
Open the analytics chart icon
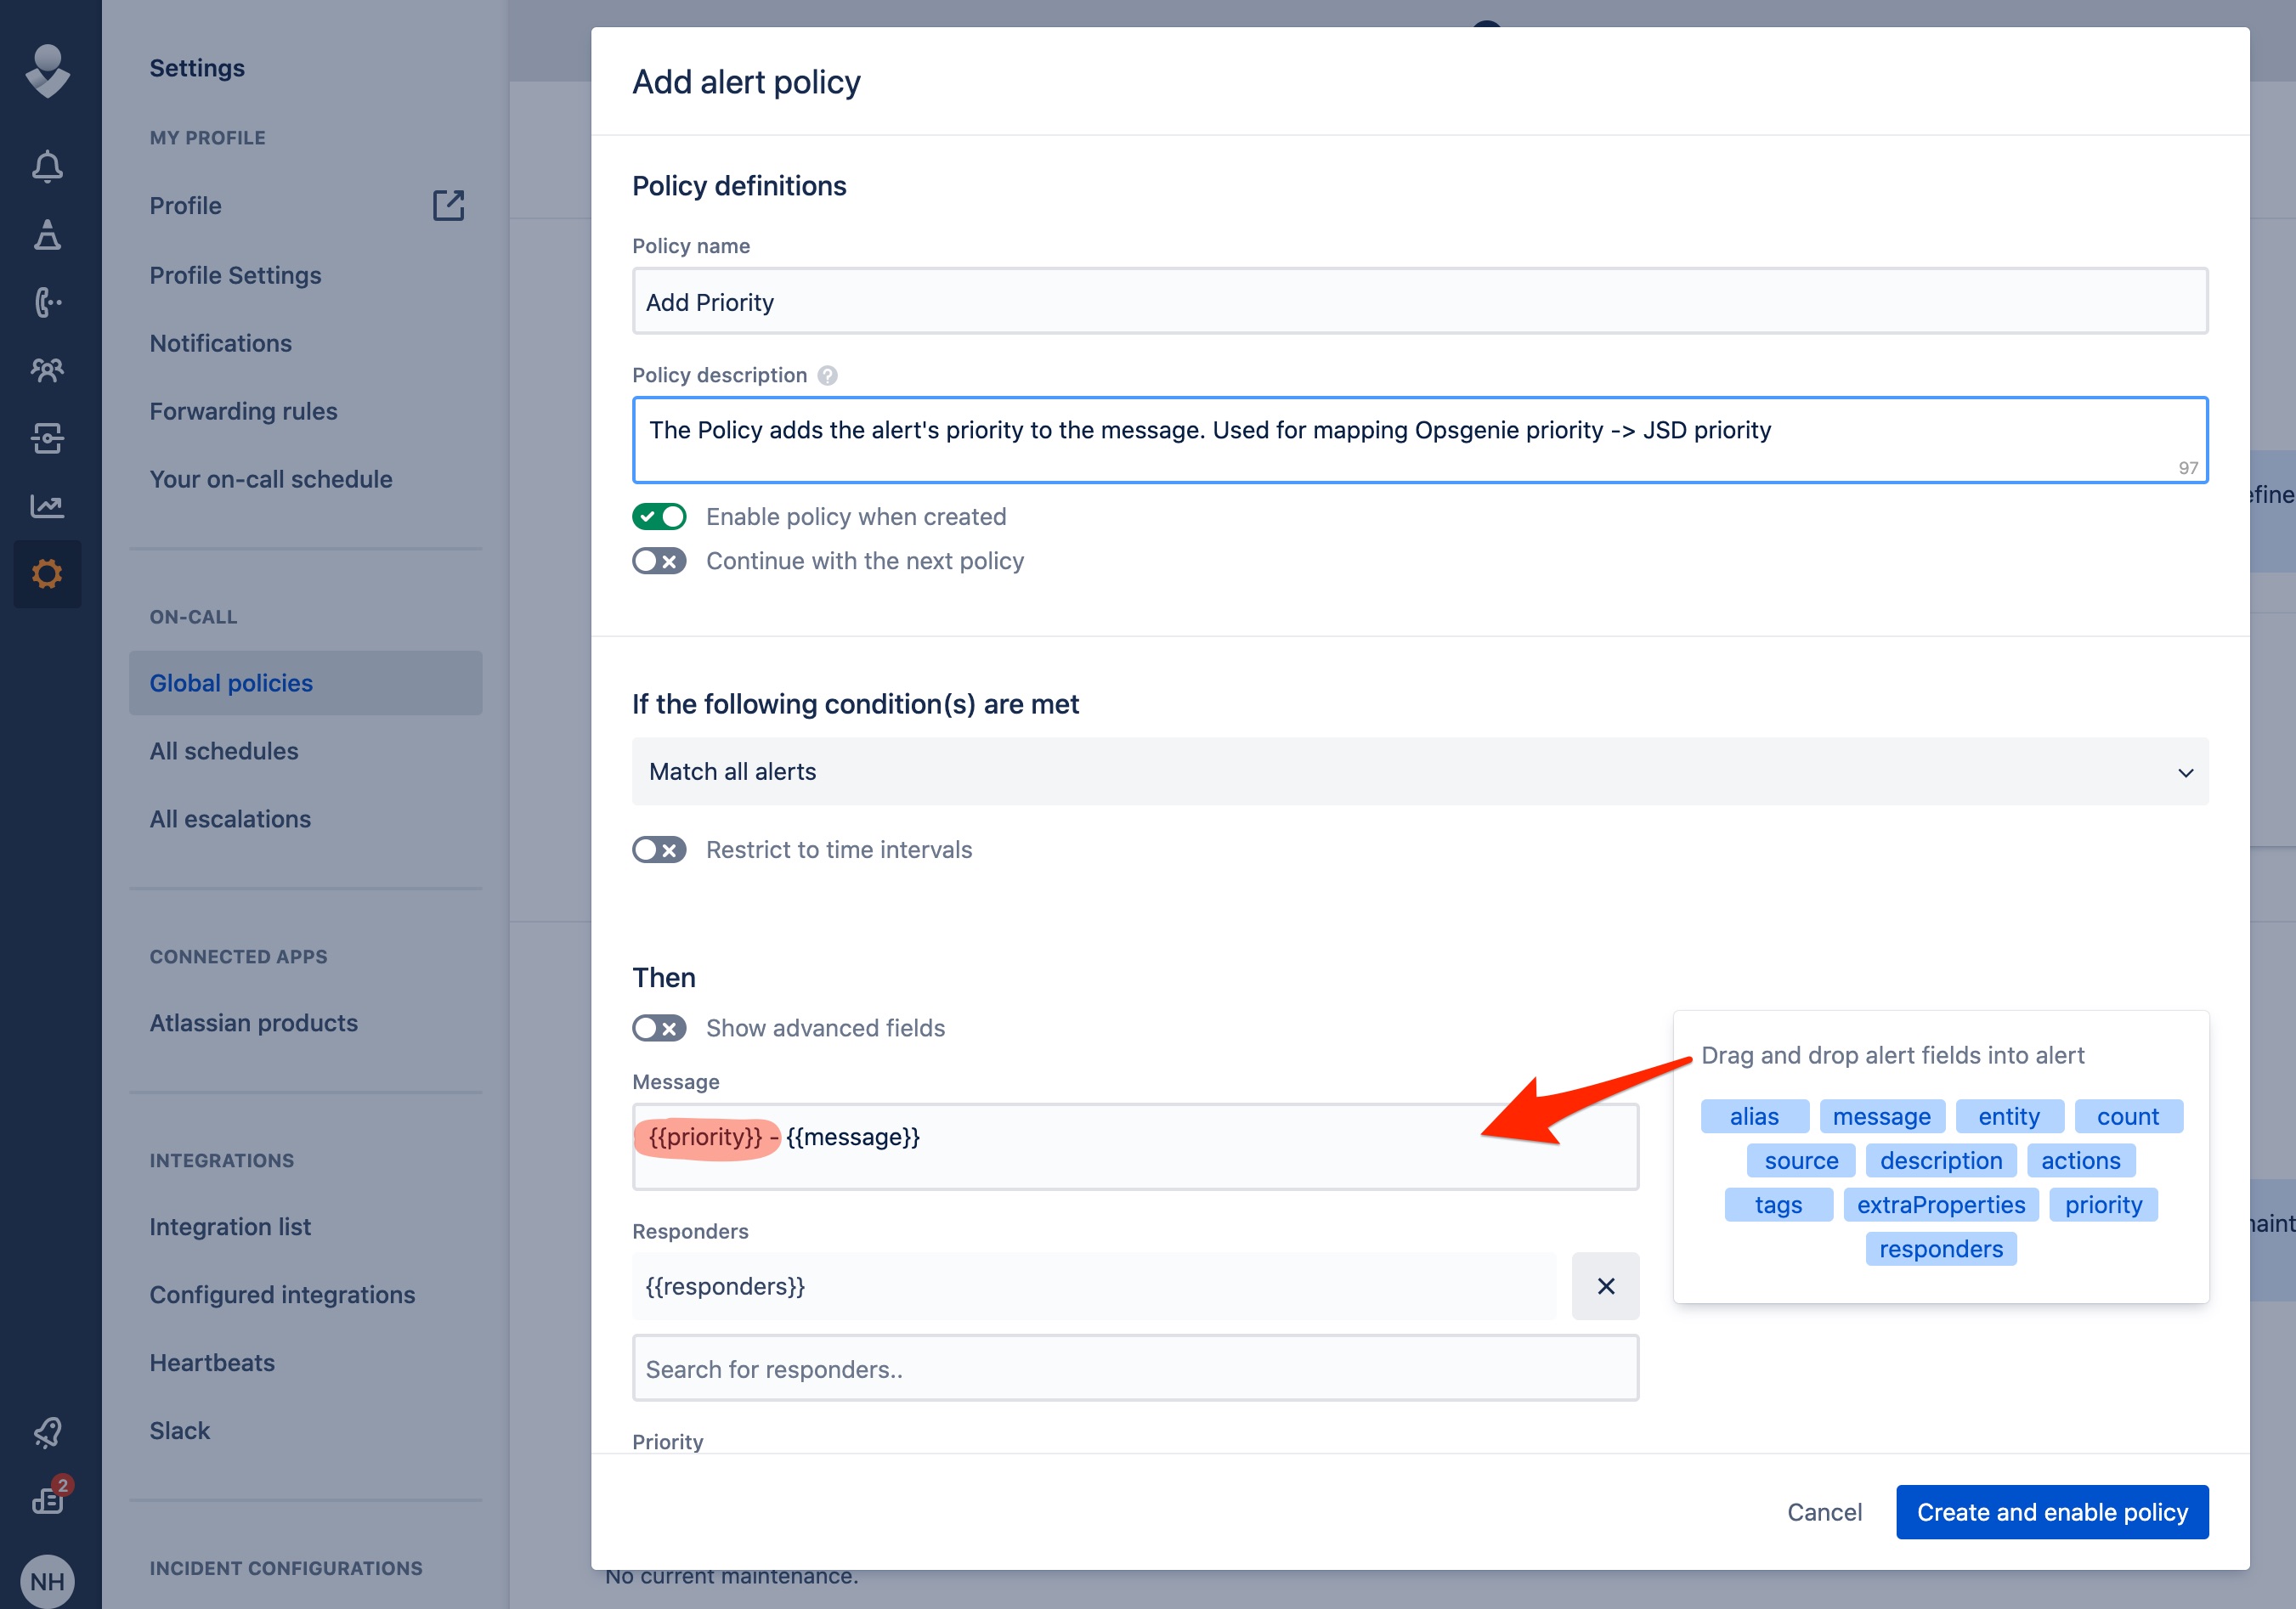(47, 506)
